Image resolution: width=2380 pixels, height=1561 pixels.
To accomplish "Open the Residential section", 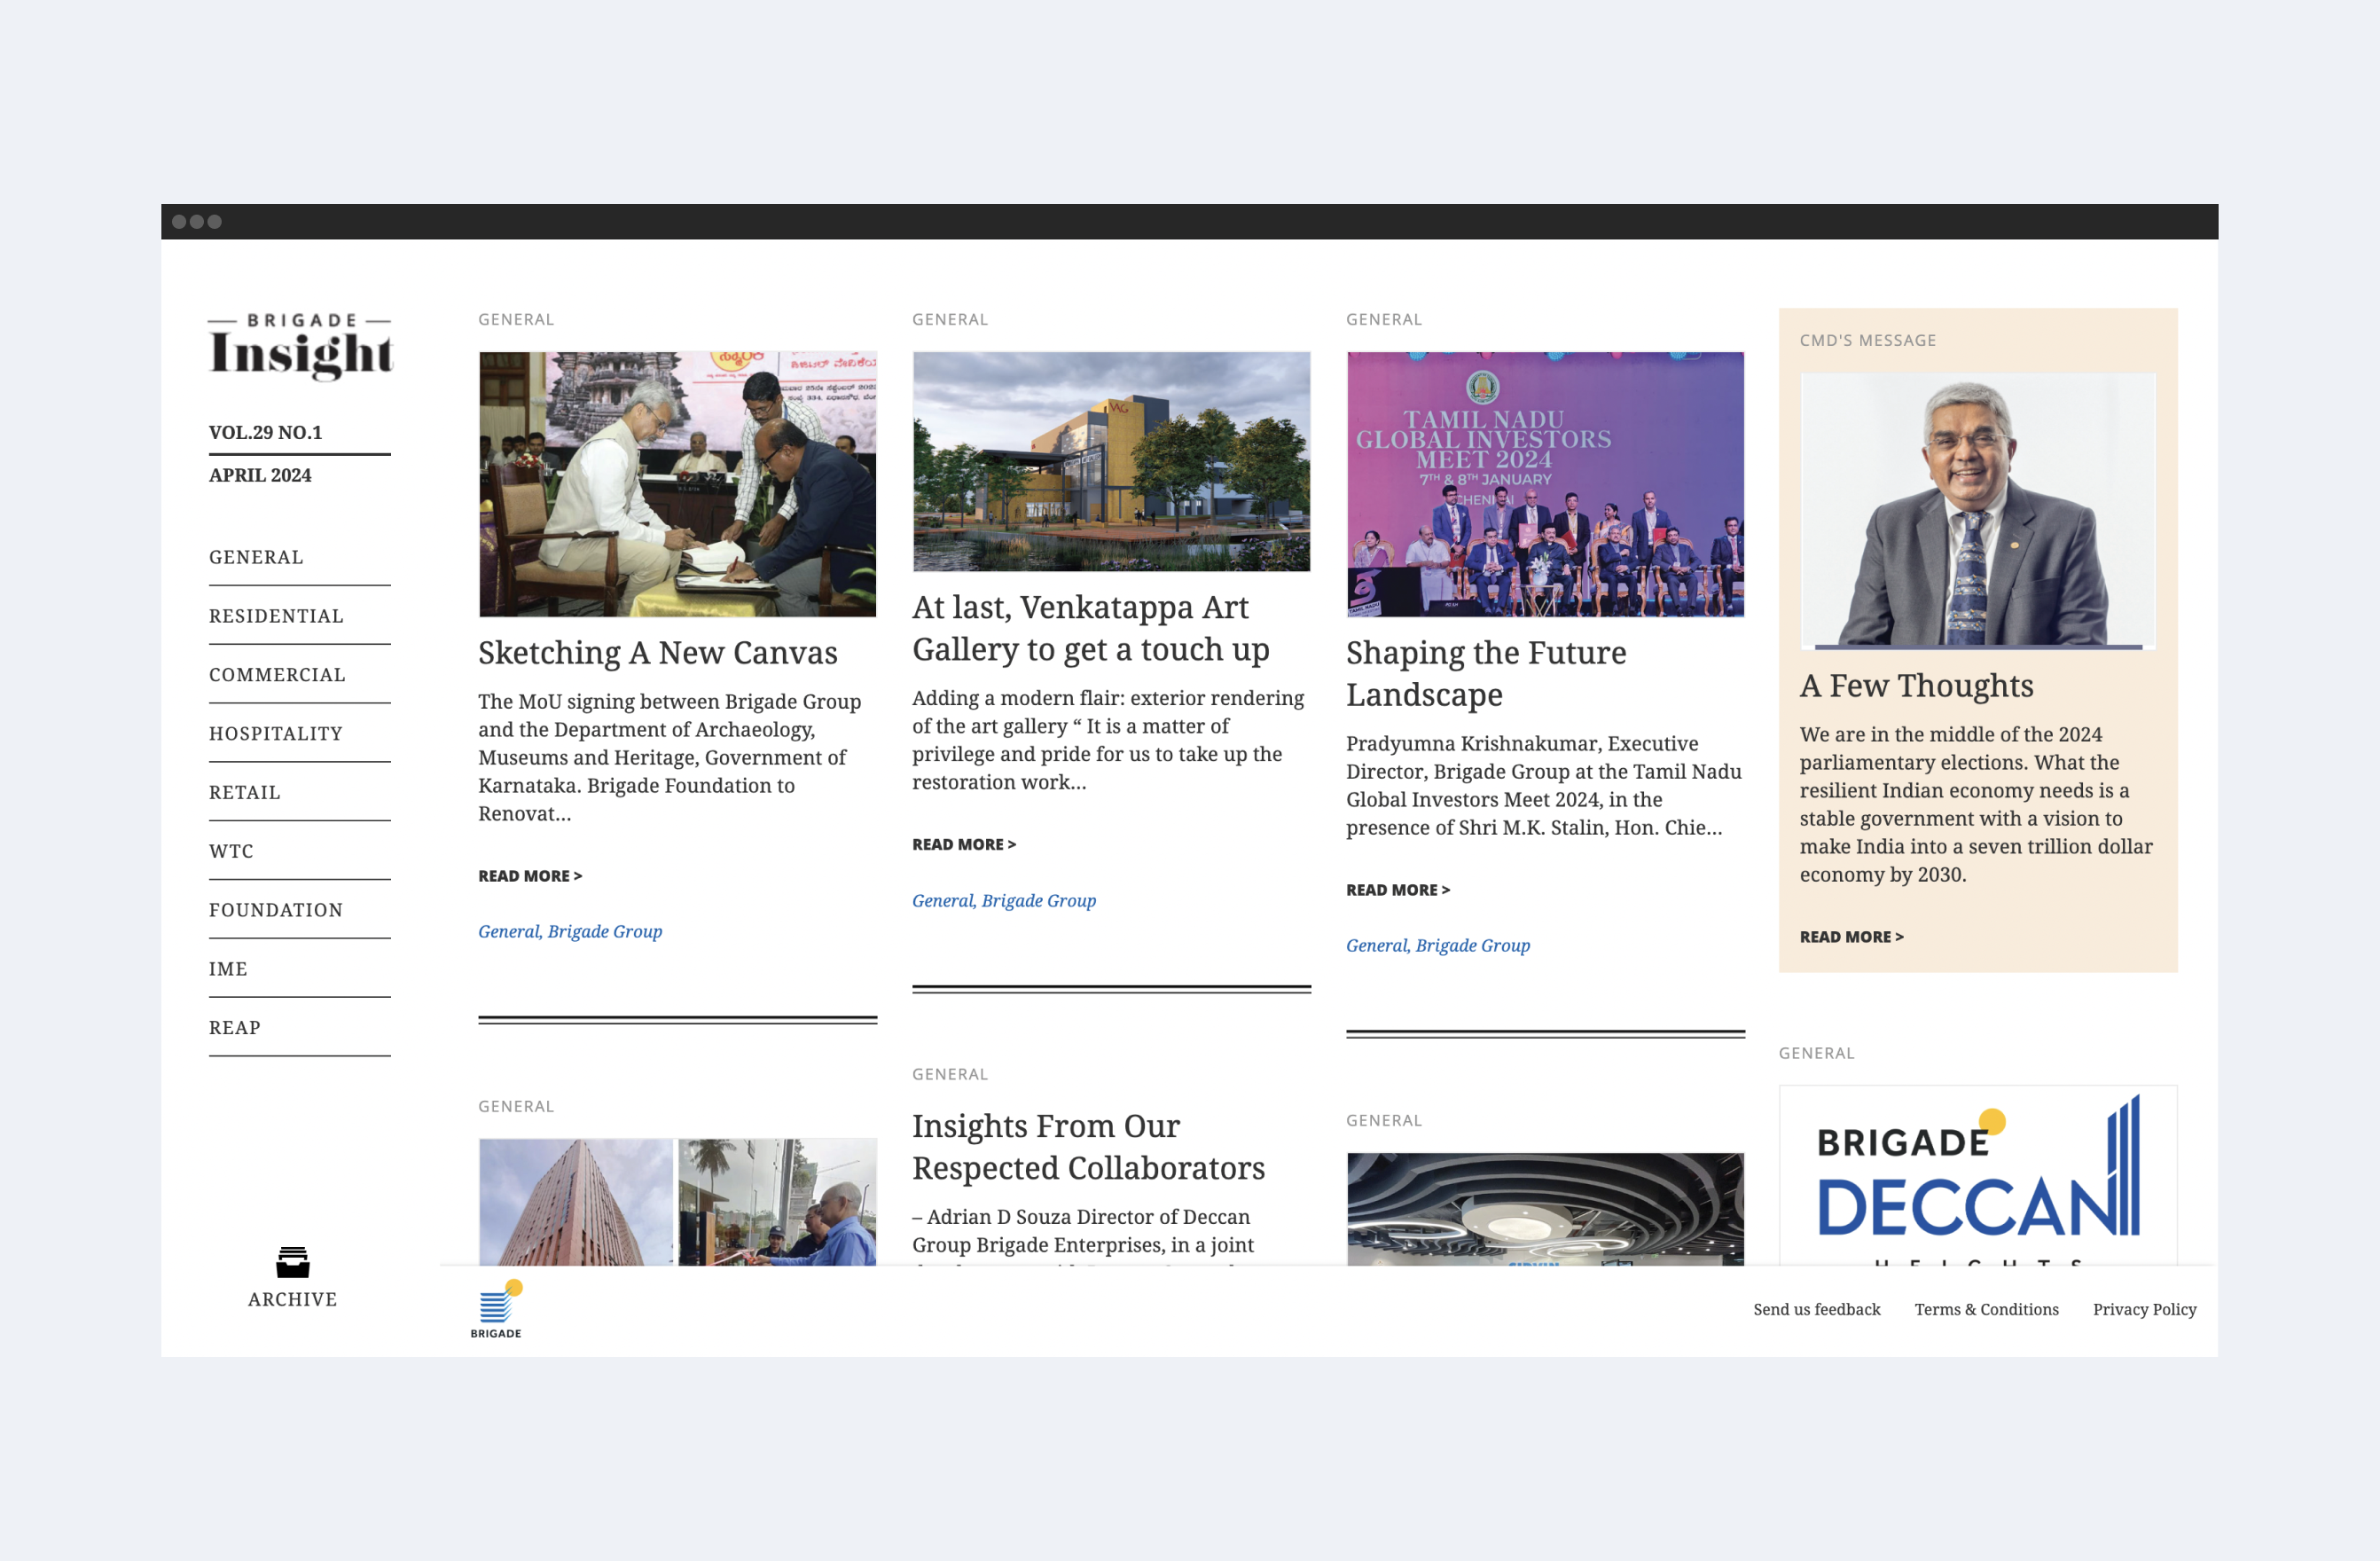I will pyautogui.click(x=276, y=616).
